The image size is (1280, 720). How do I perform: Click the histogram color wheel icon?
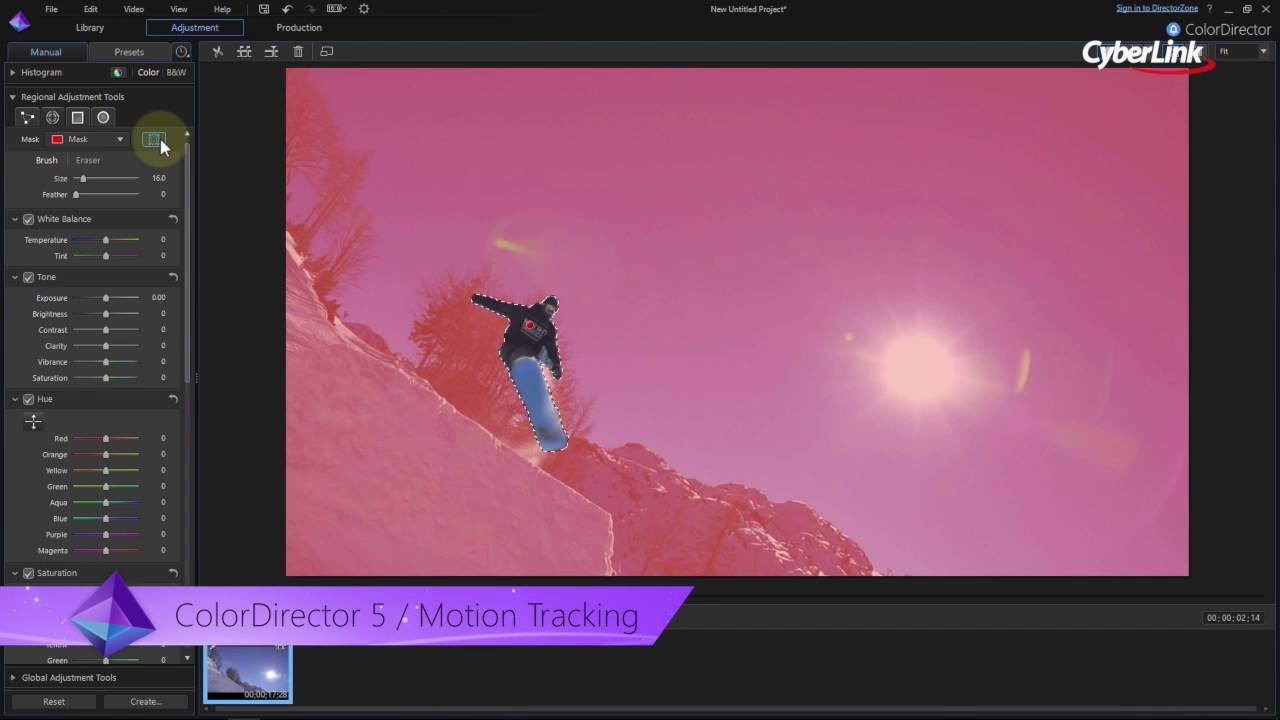click(118, 72)
